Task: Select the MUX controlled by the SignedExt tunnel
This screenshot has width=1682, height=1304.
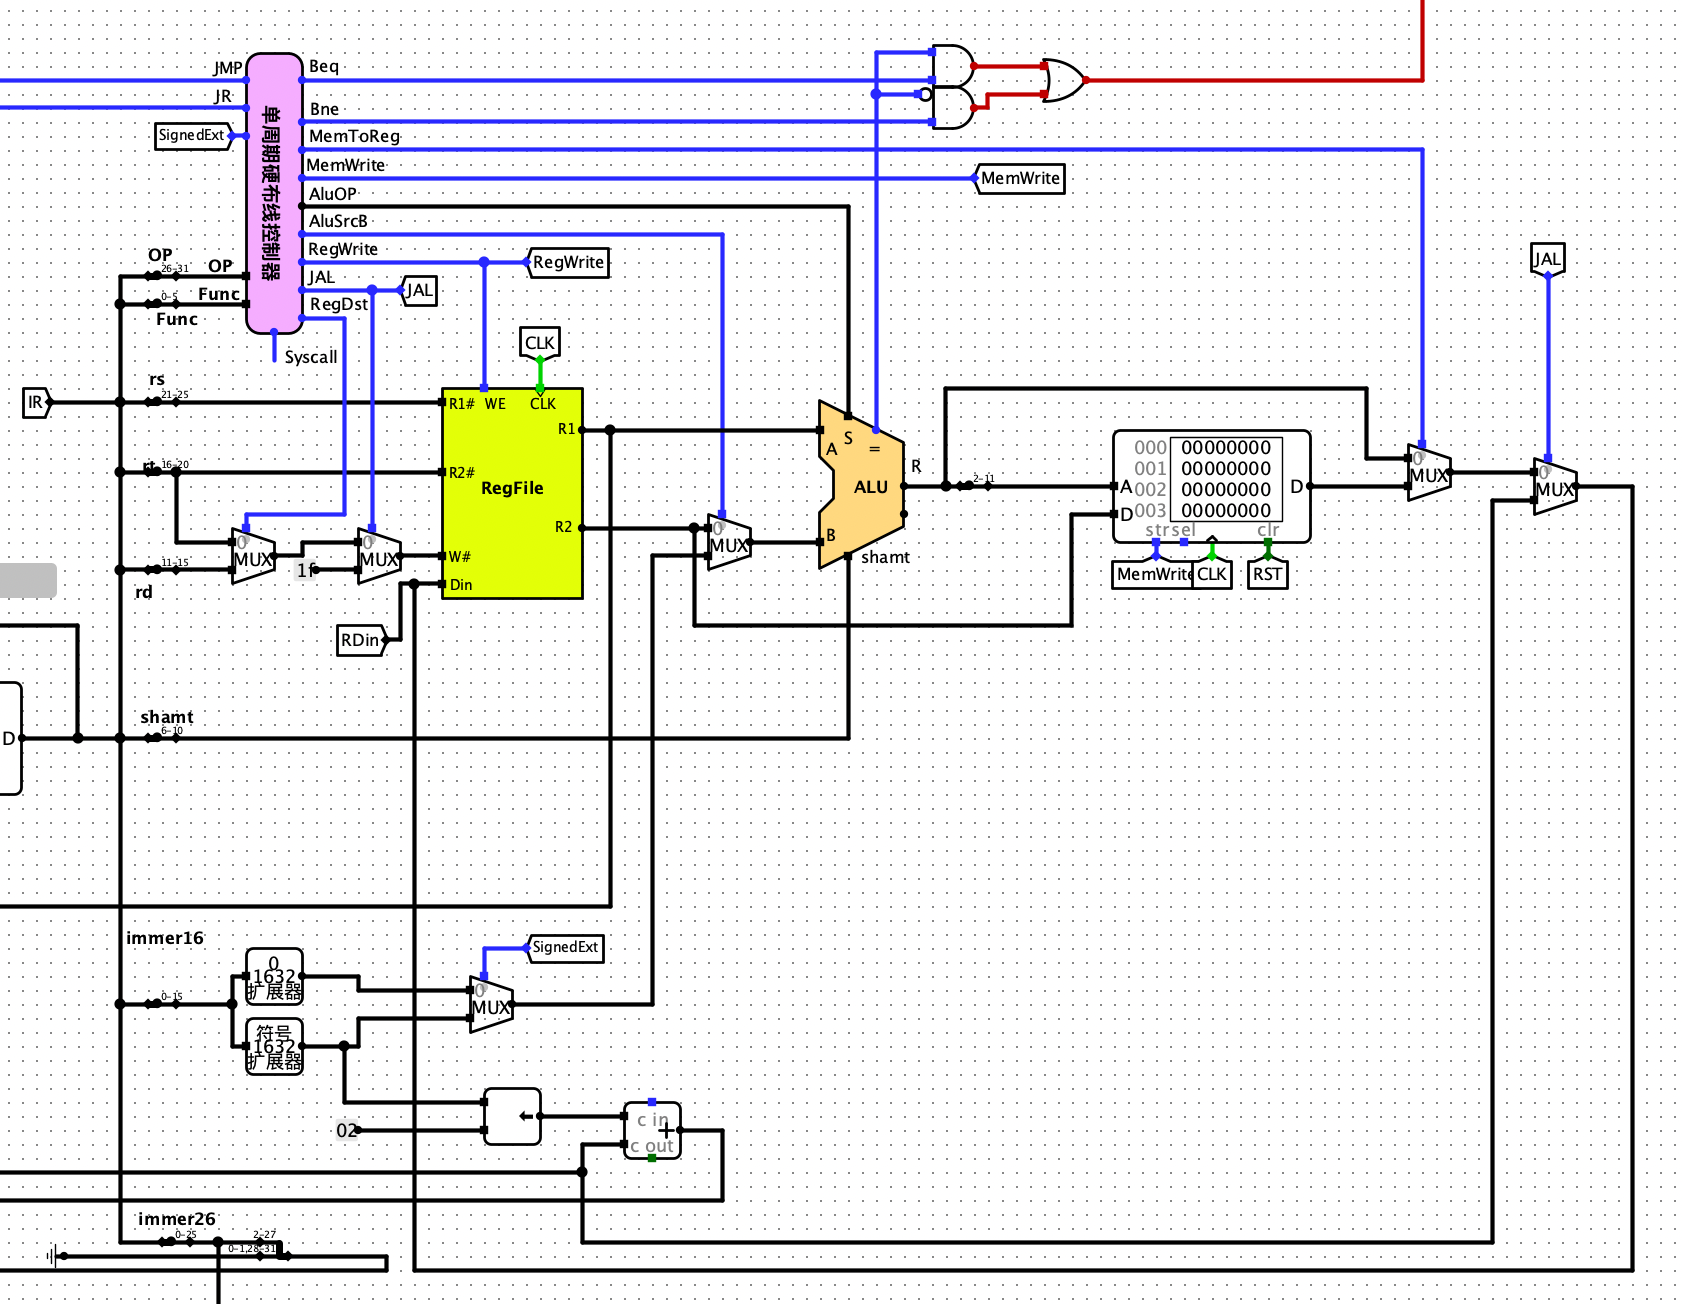Action: click(x=491, y=1005)
